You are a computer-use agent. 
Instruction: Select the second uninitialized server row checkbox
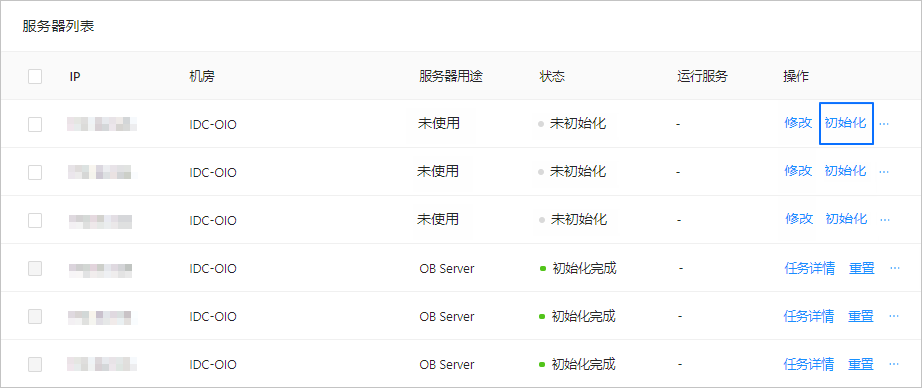35,172
